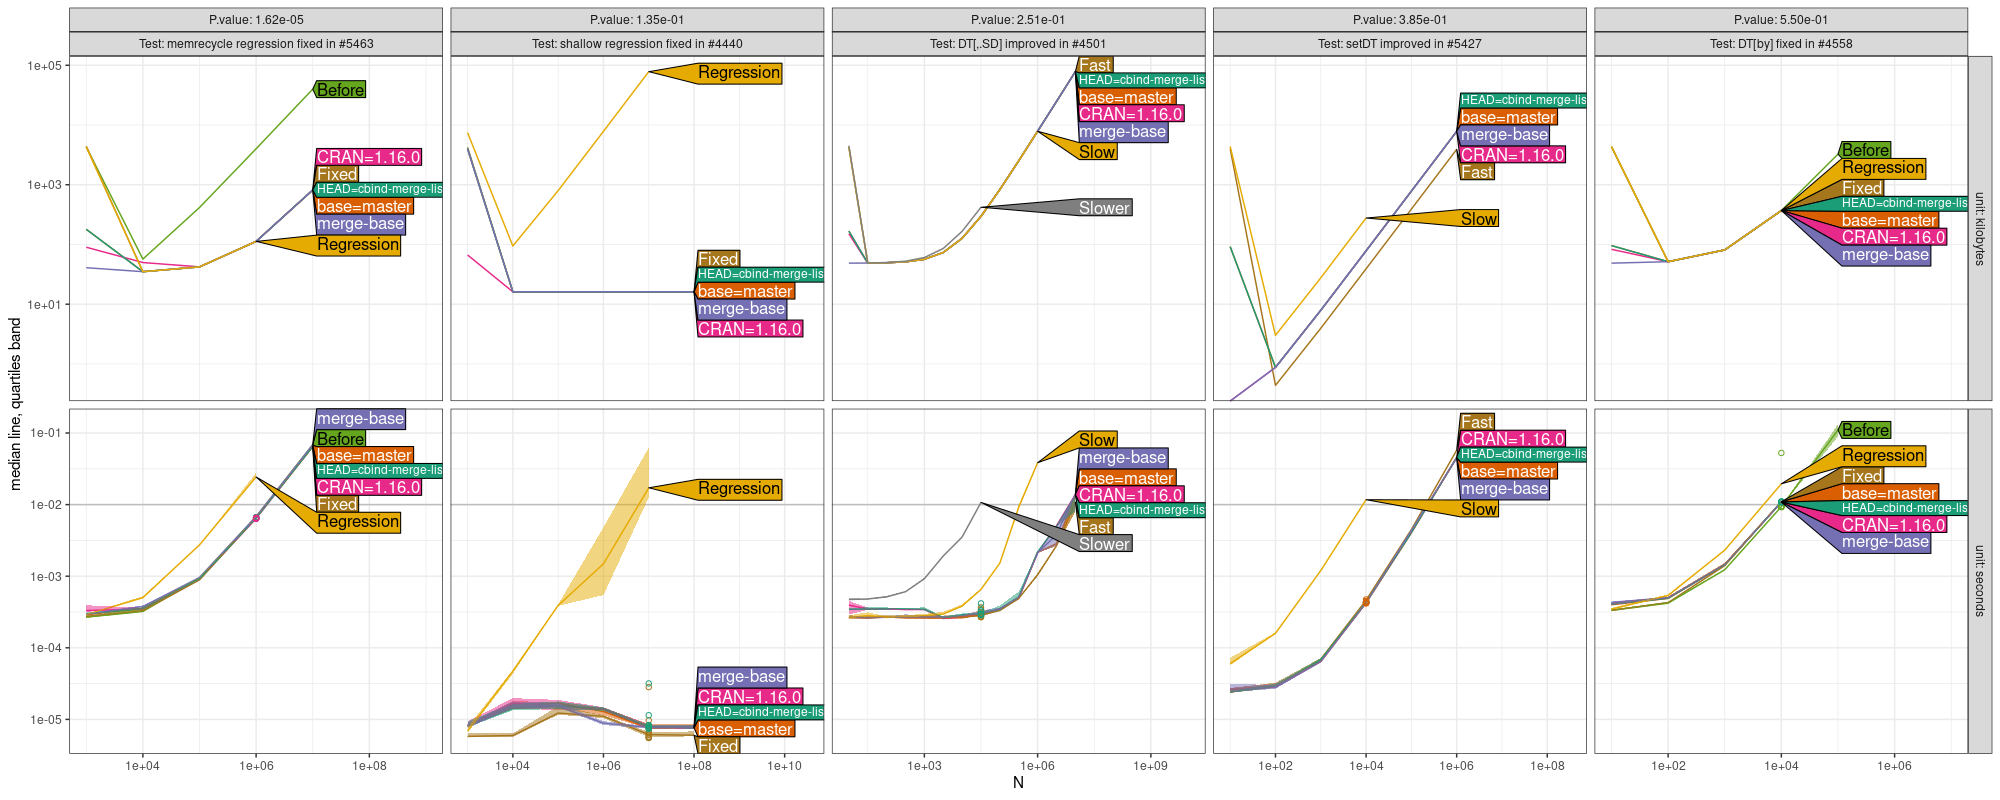Click "Fixed" label in shallow kilobytes panel

point(718,259)
